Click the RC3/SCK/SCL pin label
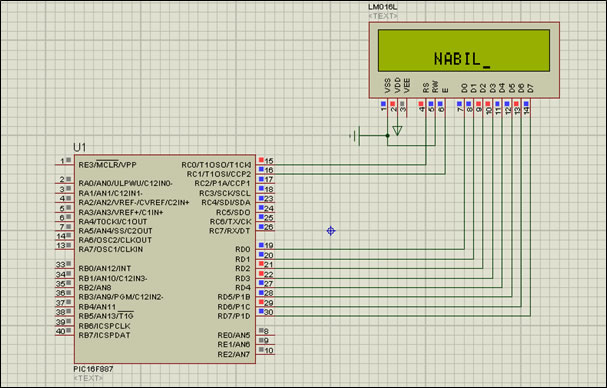The image size is (607, 388). (225, 193)
